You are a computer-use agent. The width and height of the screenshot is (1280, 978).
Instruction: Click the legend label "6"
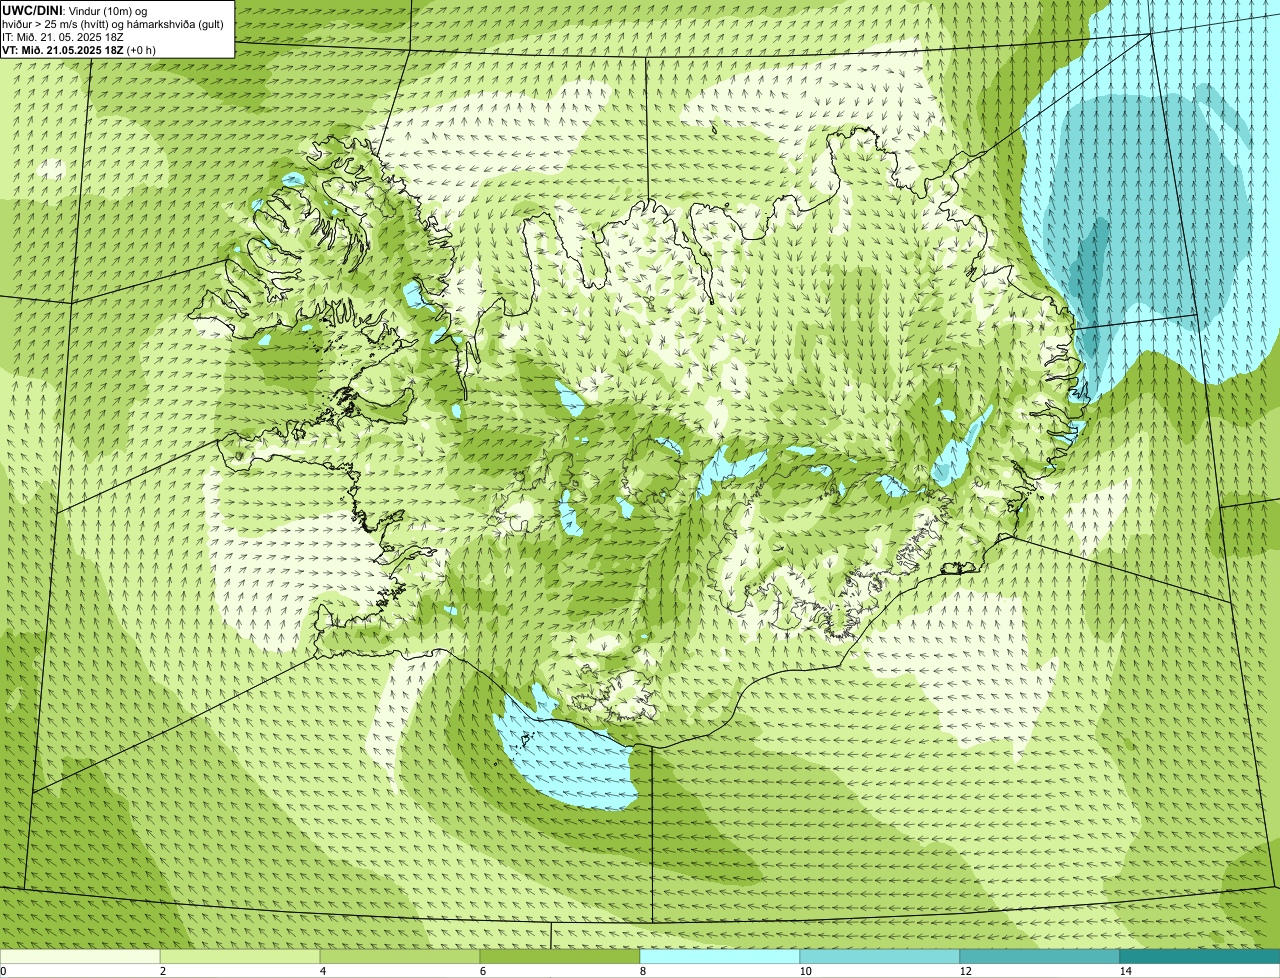click(483, 971)
